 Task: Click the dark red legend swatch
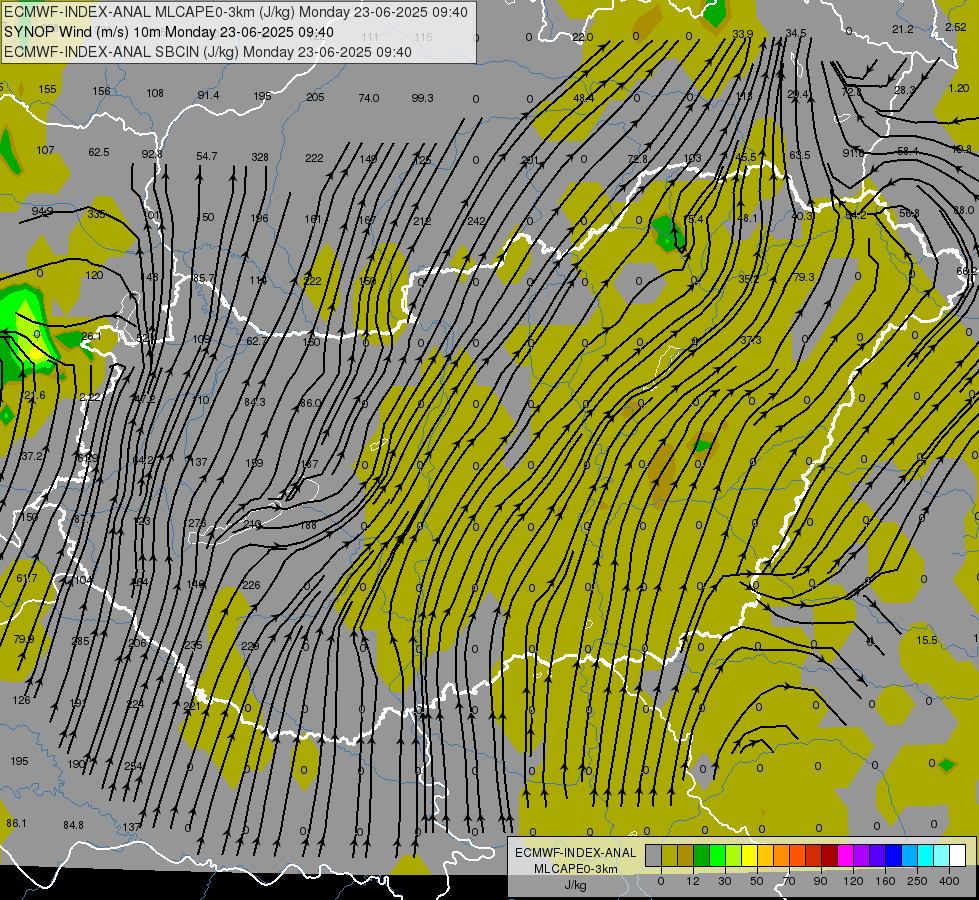coord(829,856)
